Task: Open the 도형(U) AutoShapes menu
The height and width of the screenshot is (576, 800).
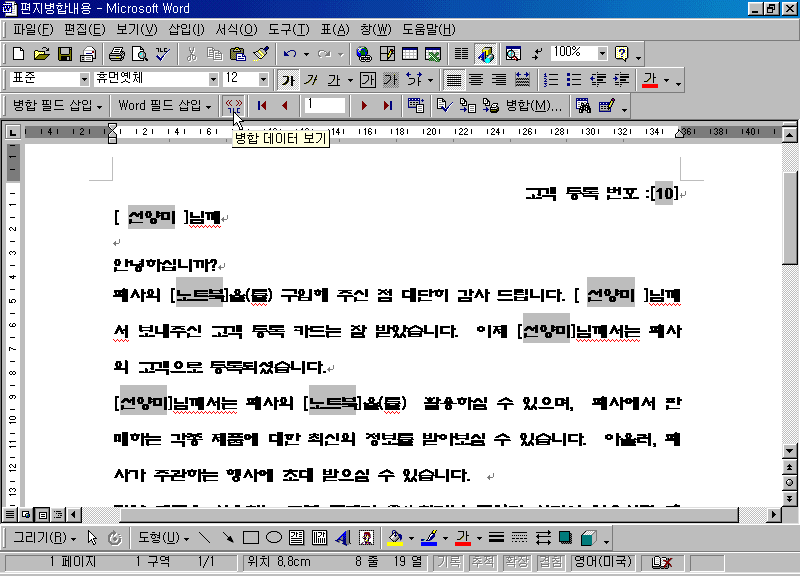Action: [163, 538]
